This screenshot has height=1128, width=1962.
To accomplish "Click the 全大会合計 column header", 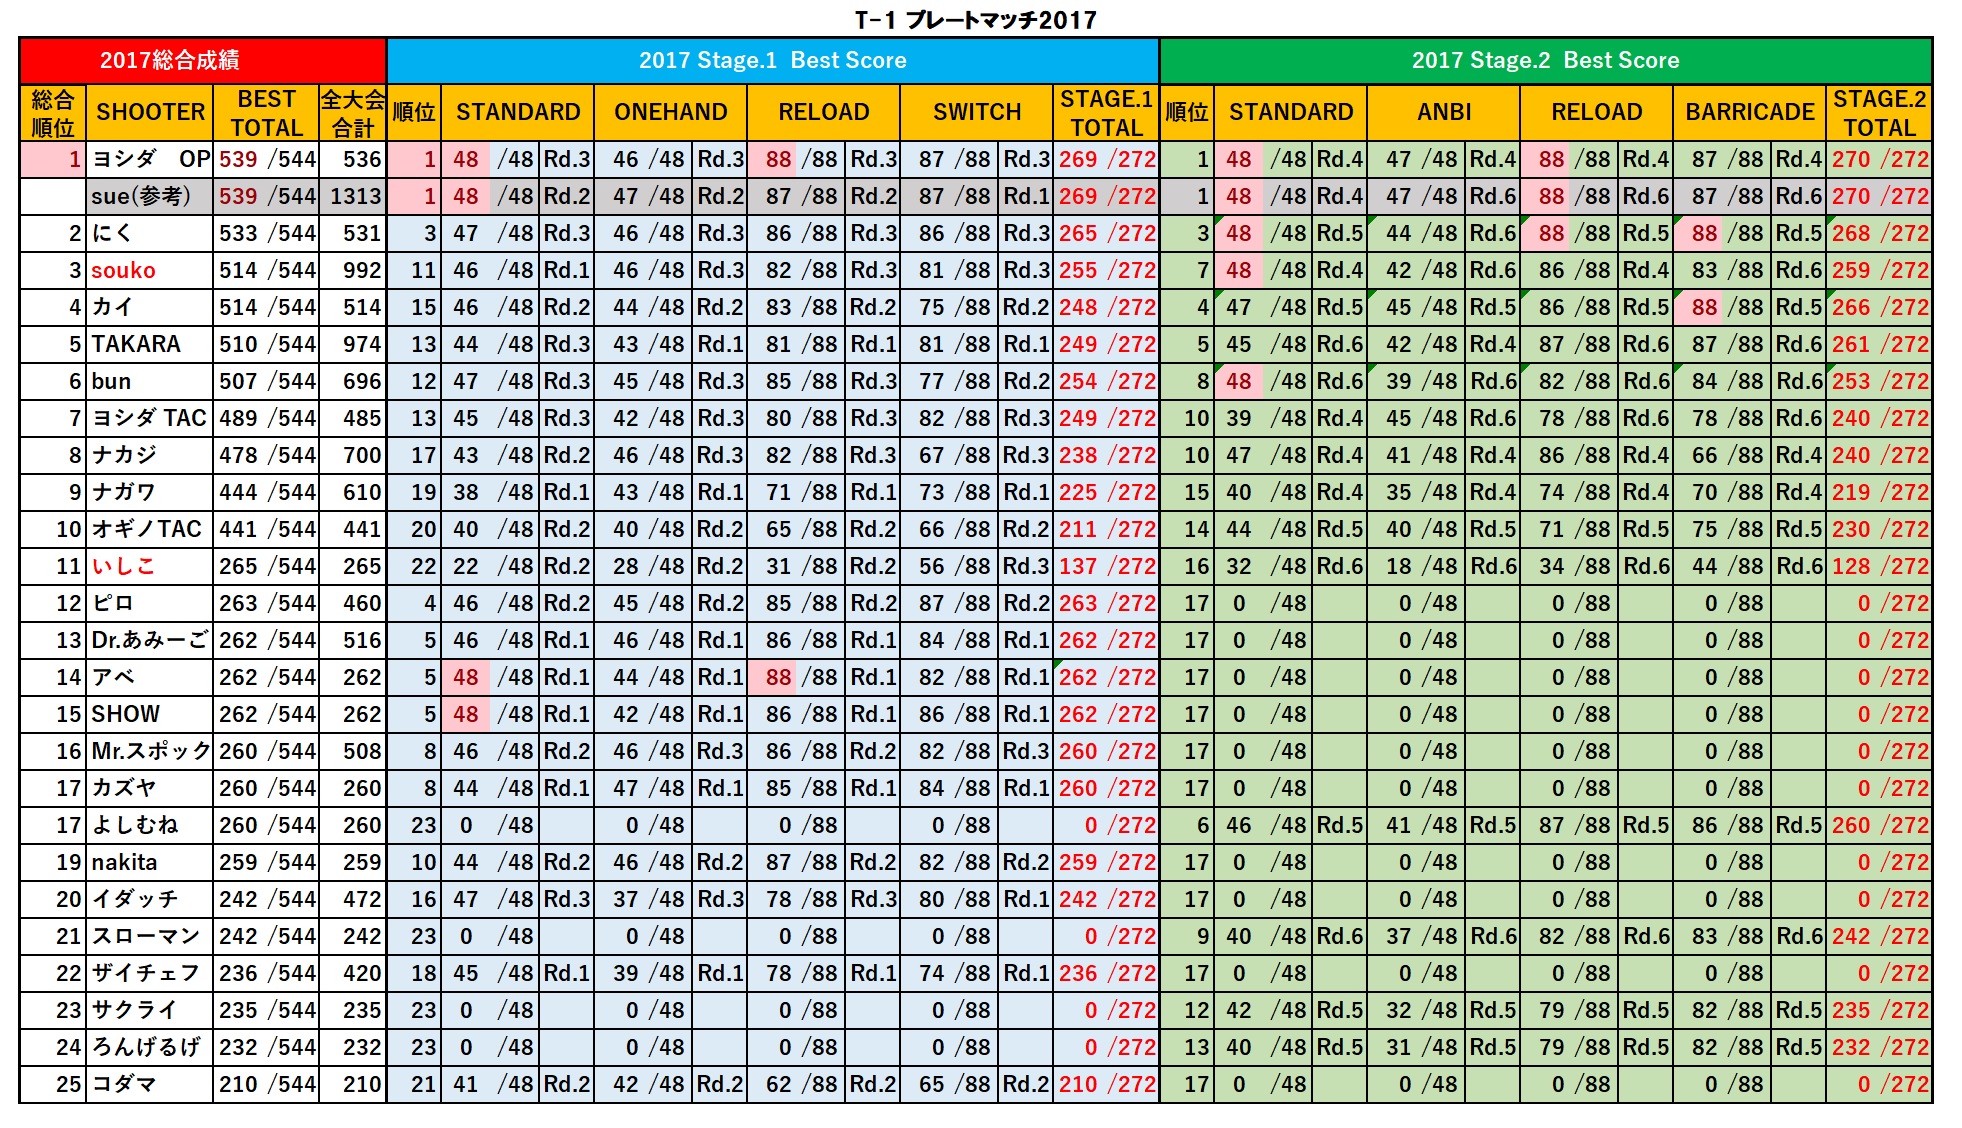I will click(x=353, y=112).
